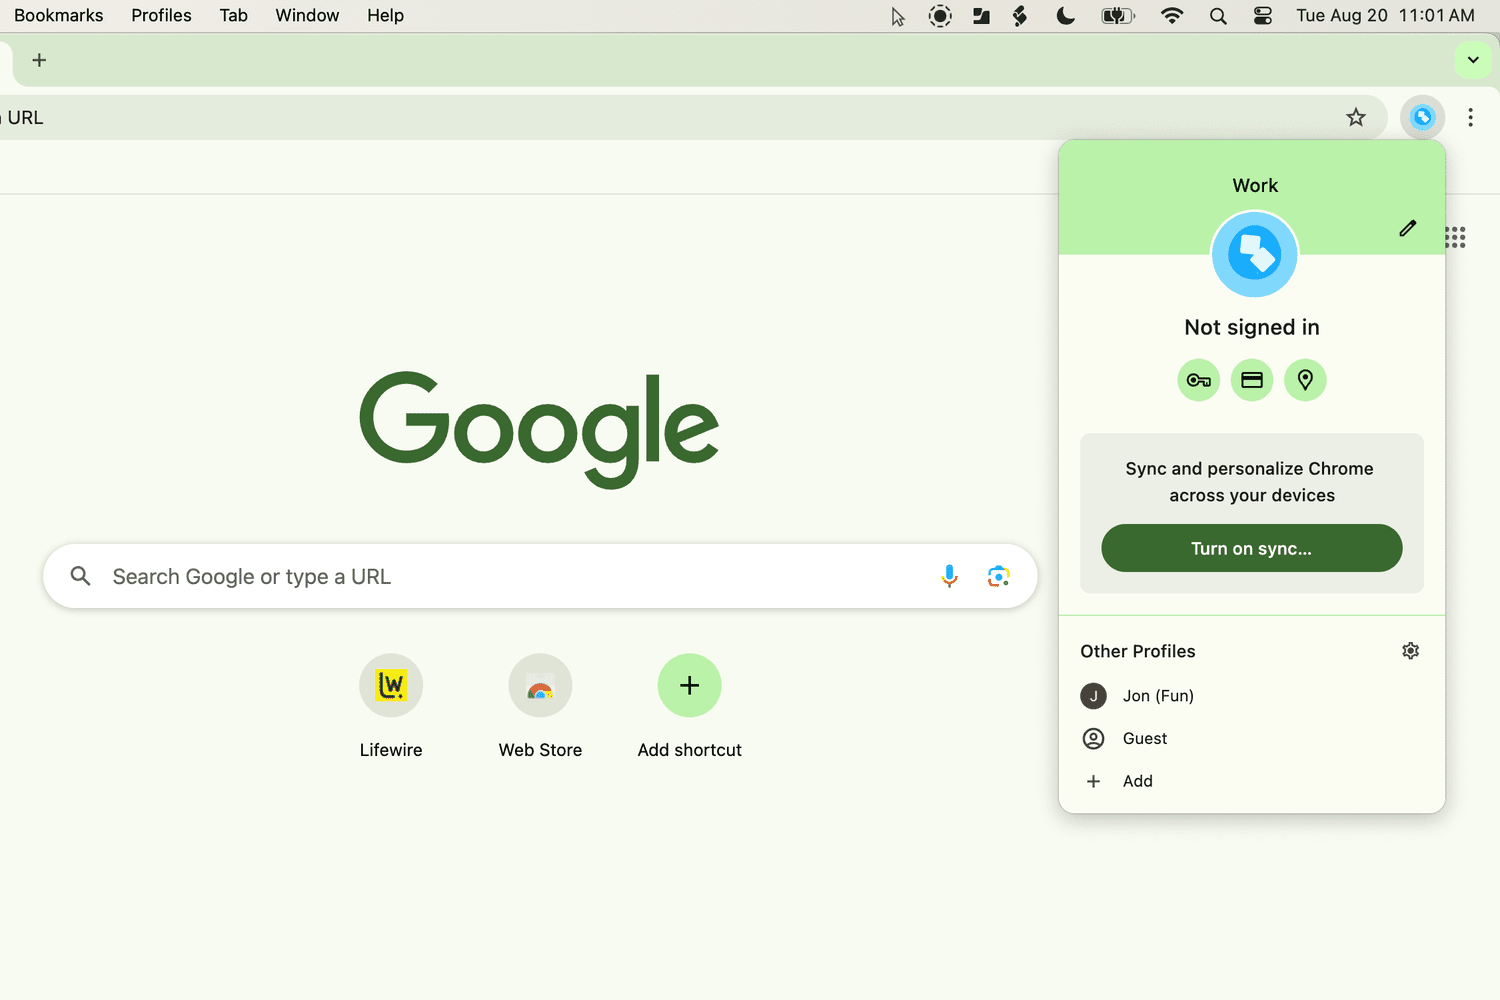
Task: Open a new tab with plus
Action: click(39, 60)
